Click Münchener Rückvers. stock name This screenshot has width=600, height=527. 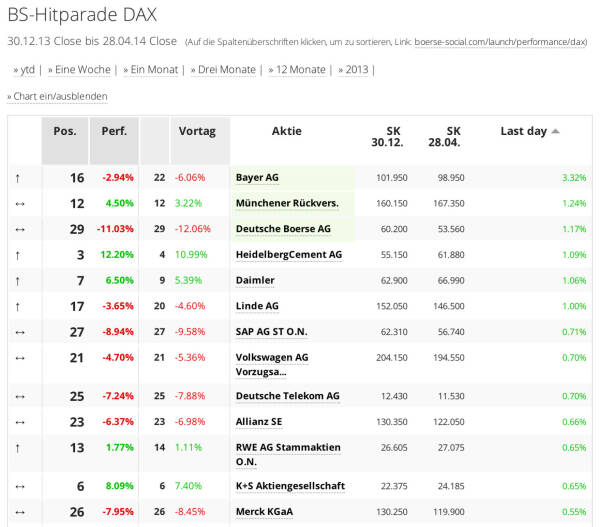pos(286,203)
